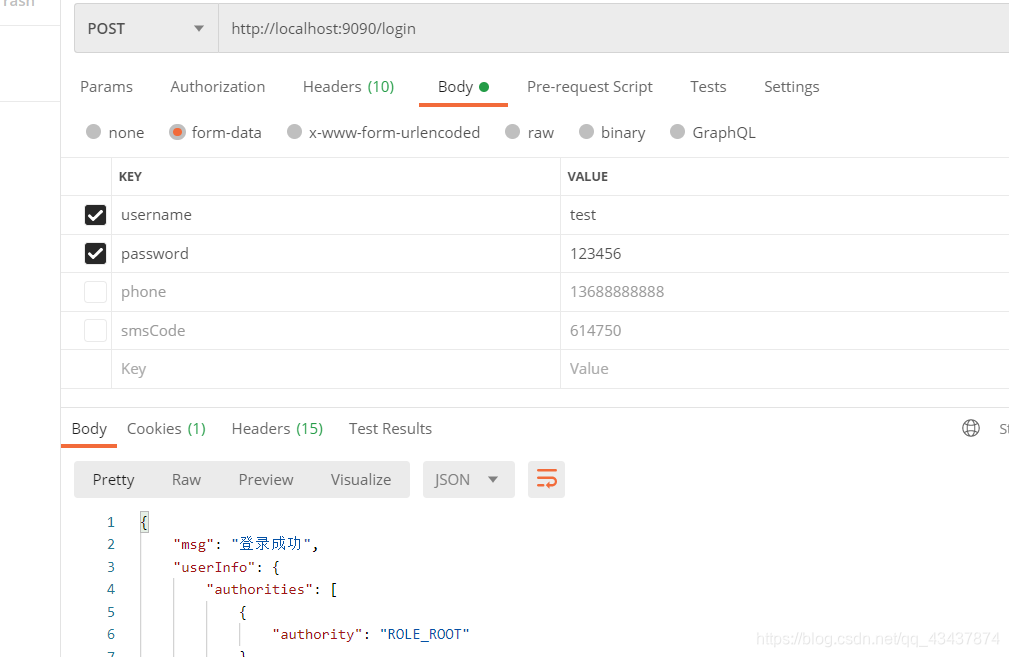Toggle response line wrap icon
Screen dimensions: 1009x657
(x=546, y=479)
